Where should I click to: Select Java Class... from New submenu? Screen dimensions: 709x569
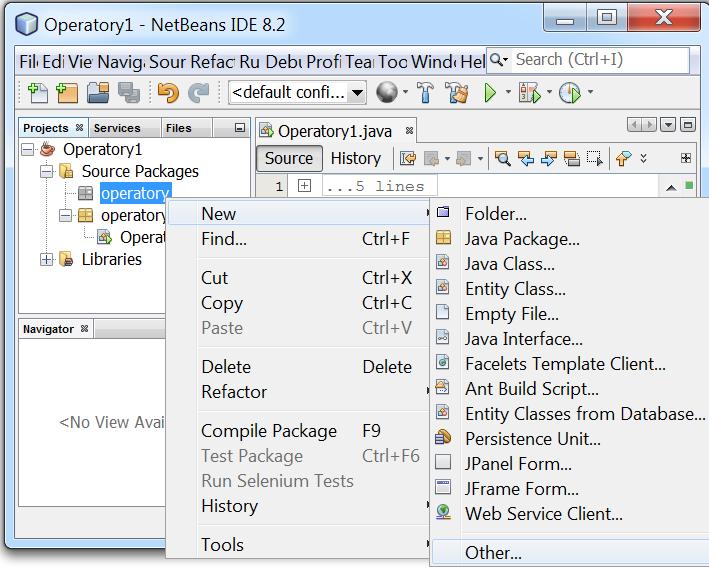(x=570, y=264)
